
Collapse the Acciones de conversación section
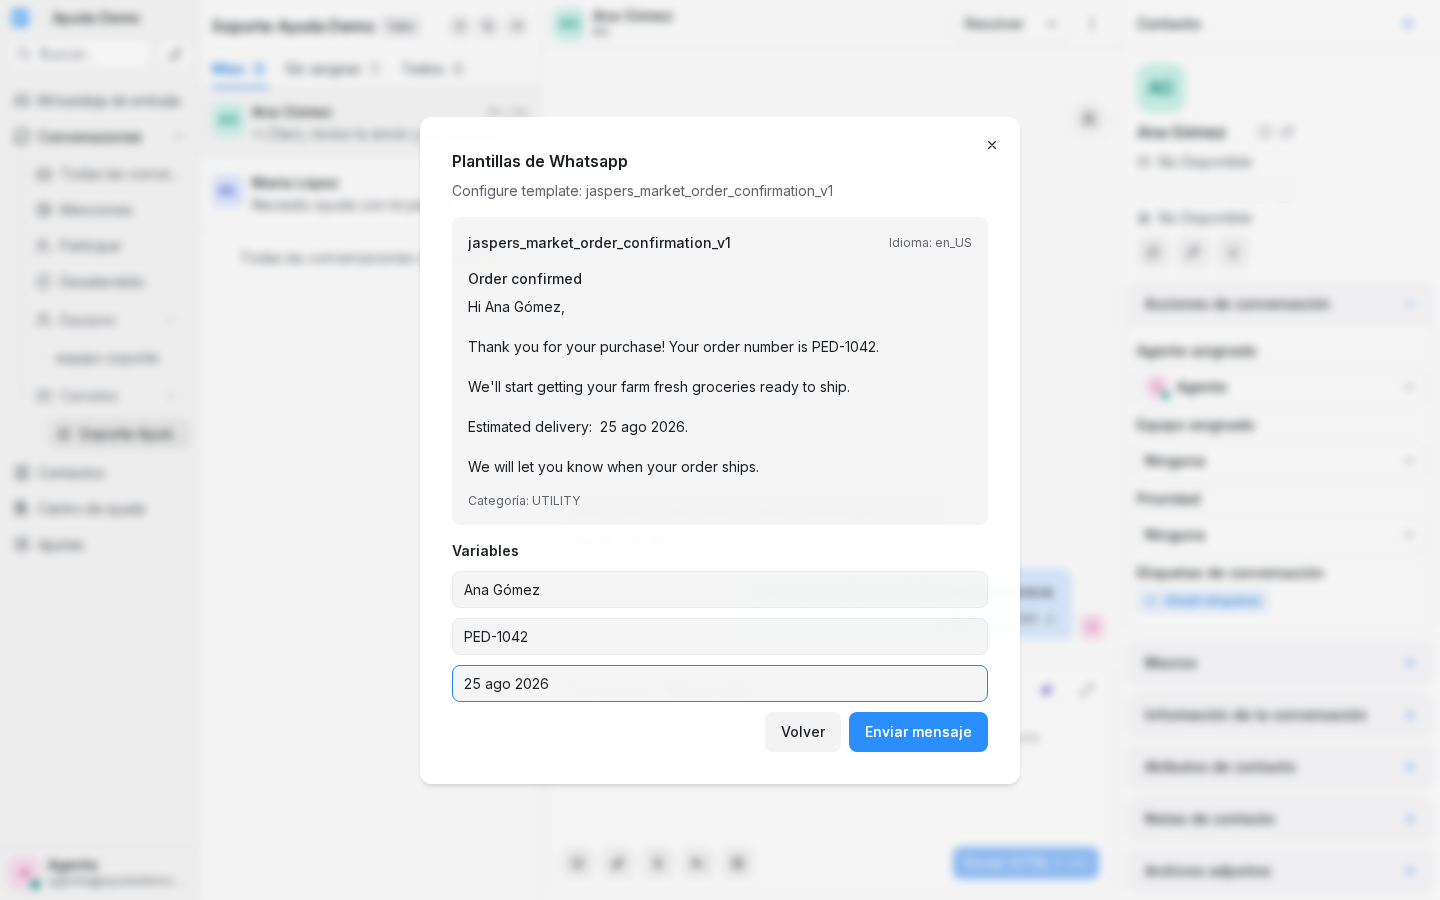point(1282,304)
